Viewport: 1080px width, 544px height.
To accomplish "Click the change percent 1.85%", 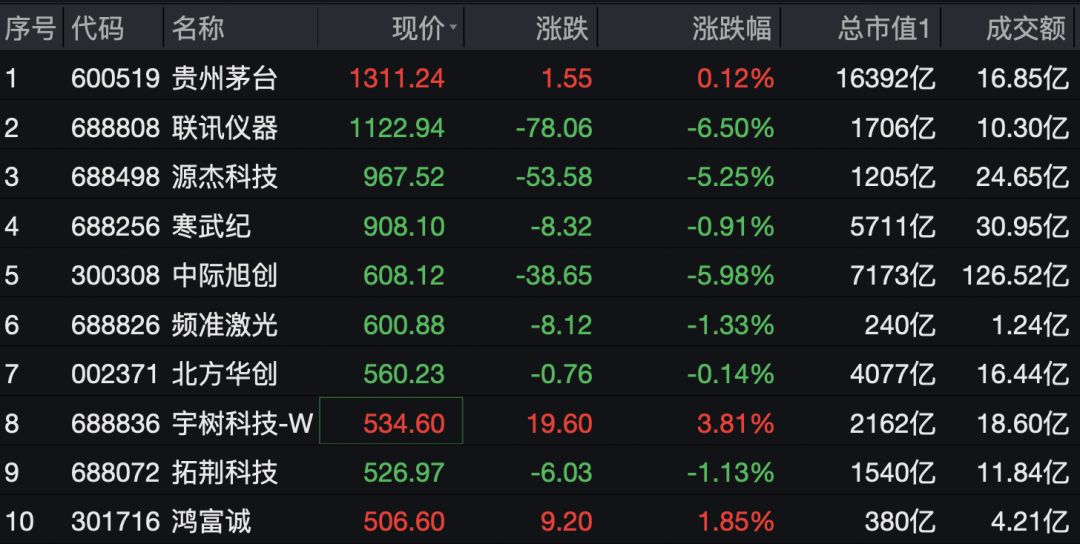I will [736, 522].
